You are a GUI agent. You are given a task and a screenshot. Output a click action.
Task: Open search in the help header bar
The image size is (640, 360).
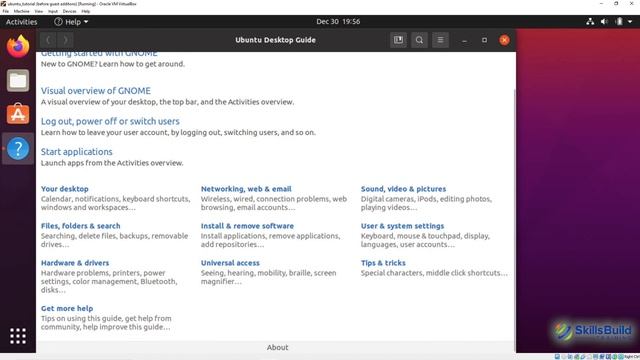[x=419, y=40]
